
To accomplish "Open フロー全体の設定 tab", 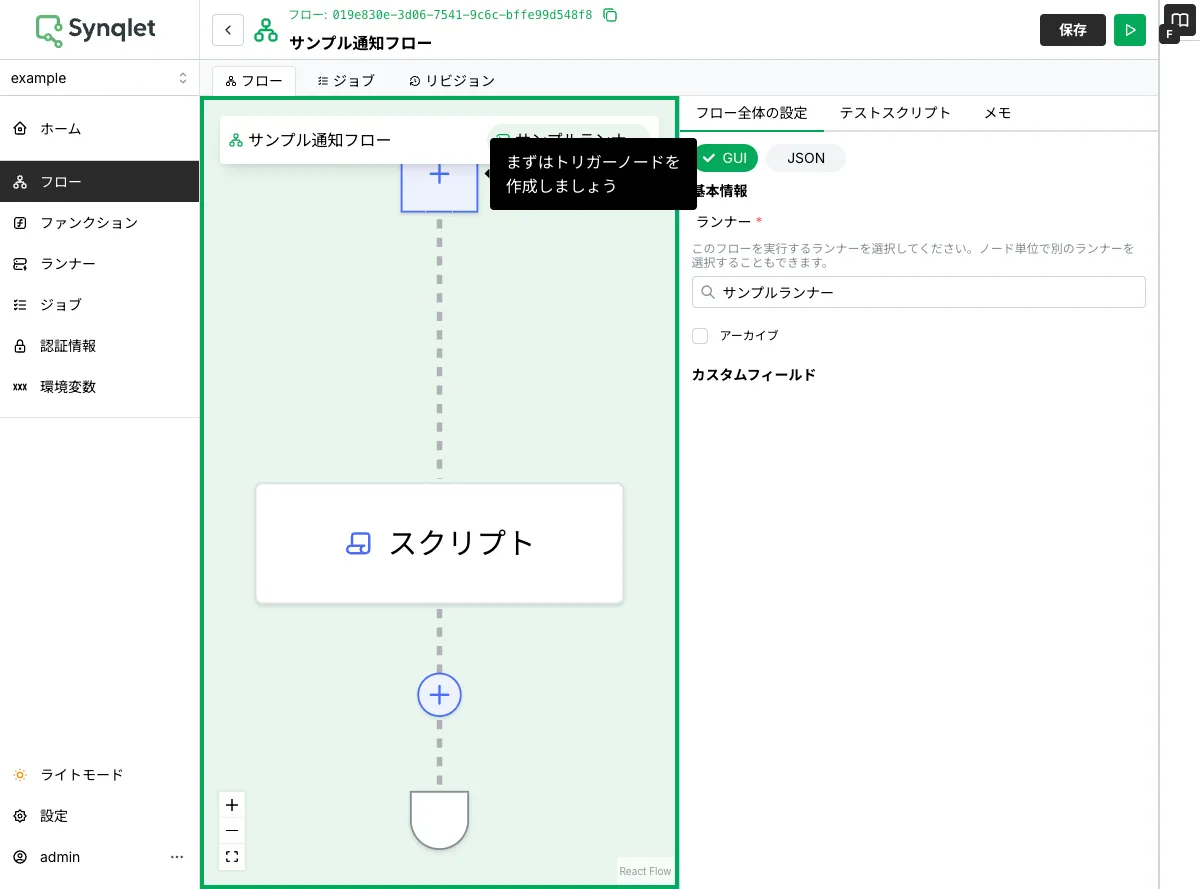I will 751,113.
